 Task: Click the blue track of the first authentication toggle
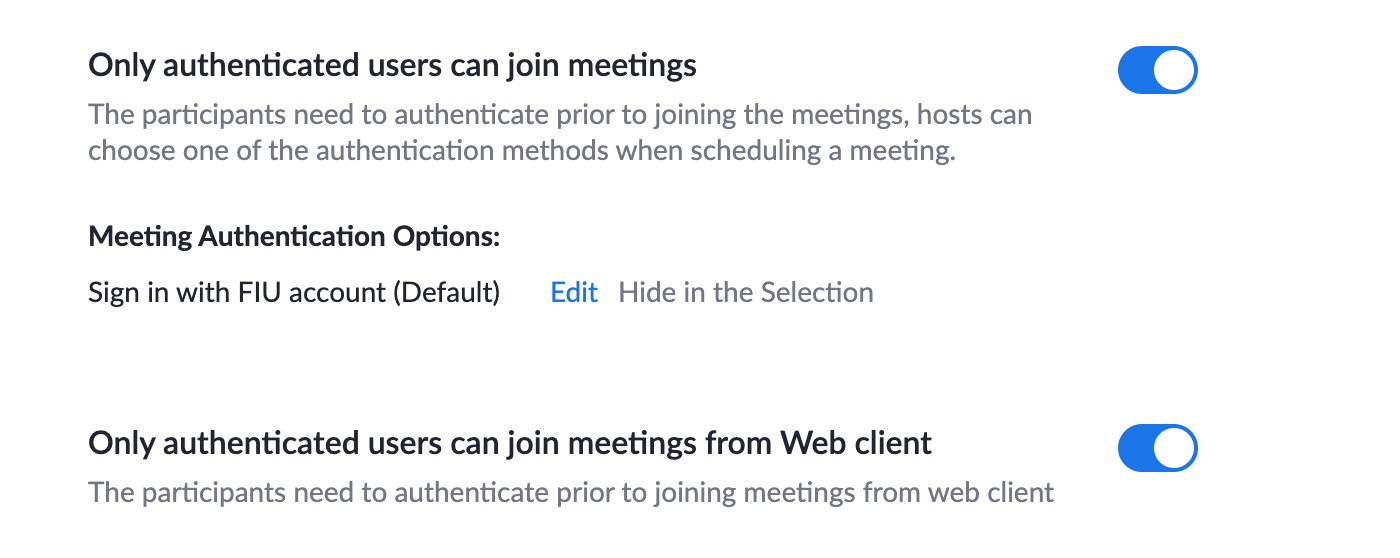(1136, 70)
